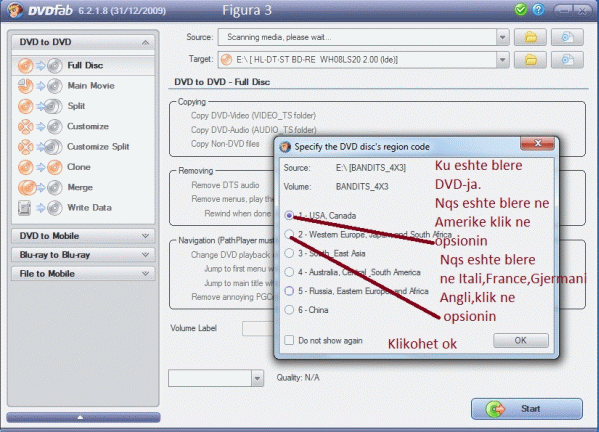Select the Clone disc mode icon
This screenshot has height=432, width=599.
tap(40, 167)
